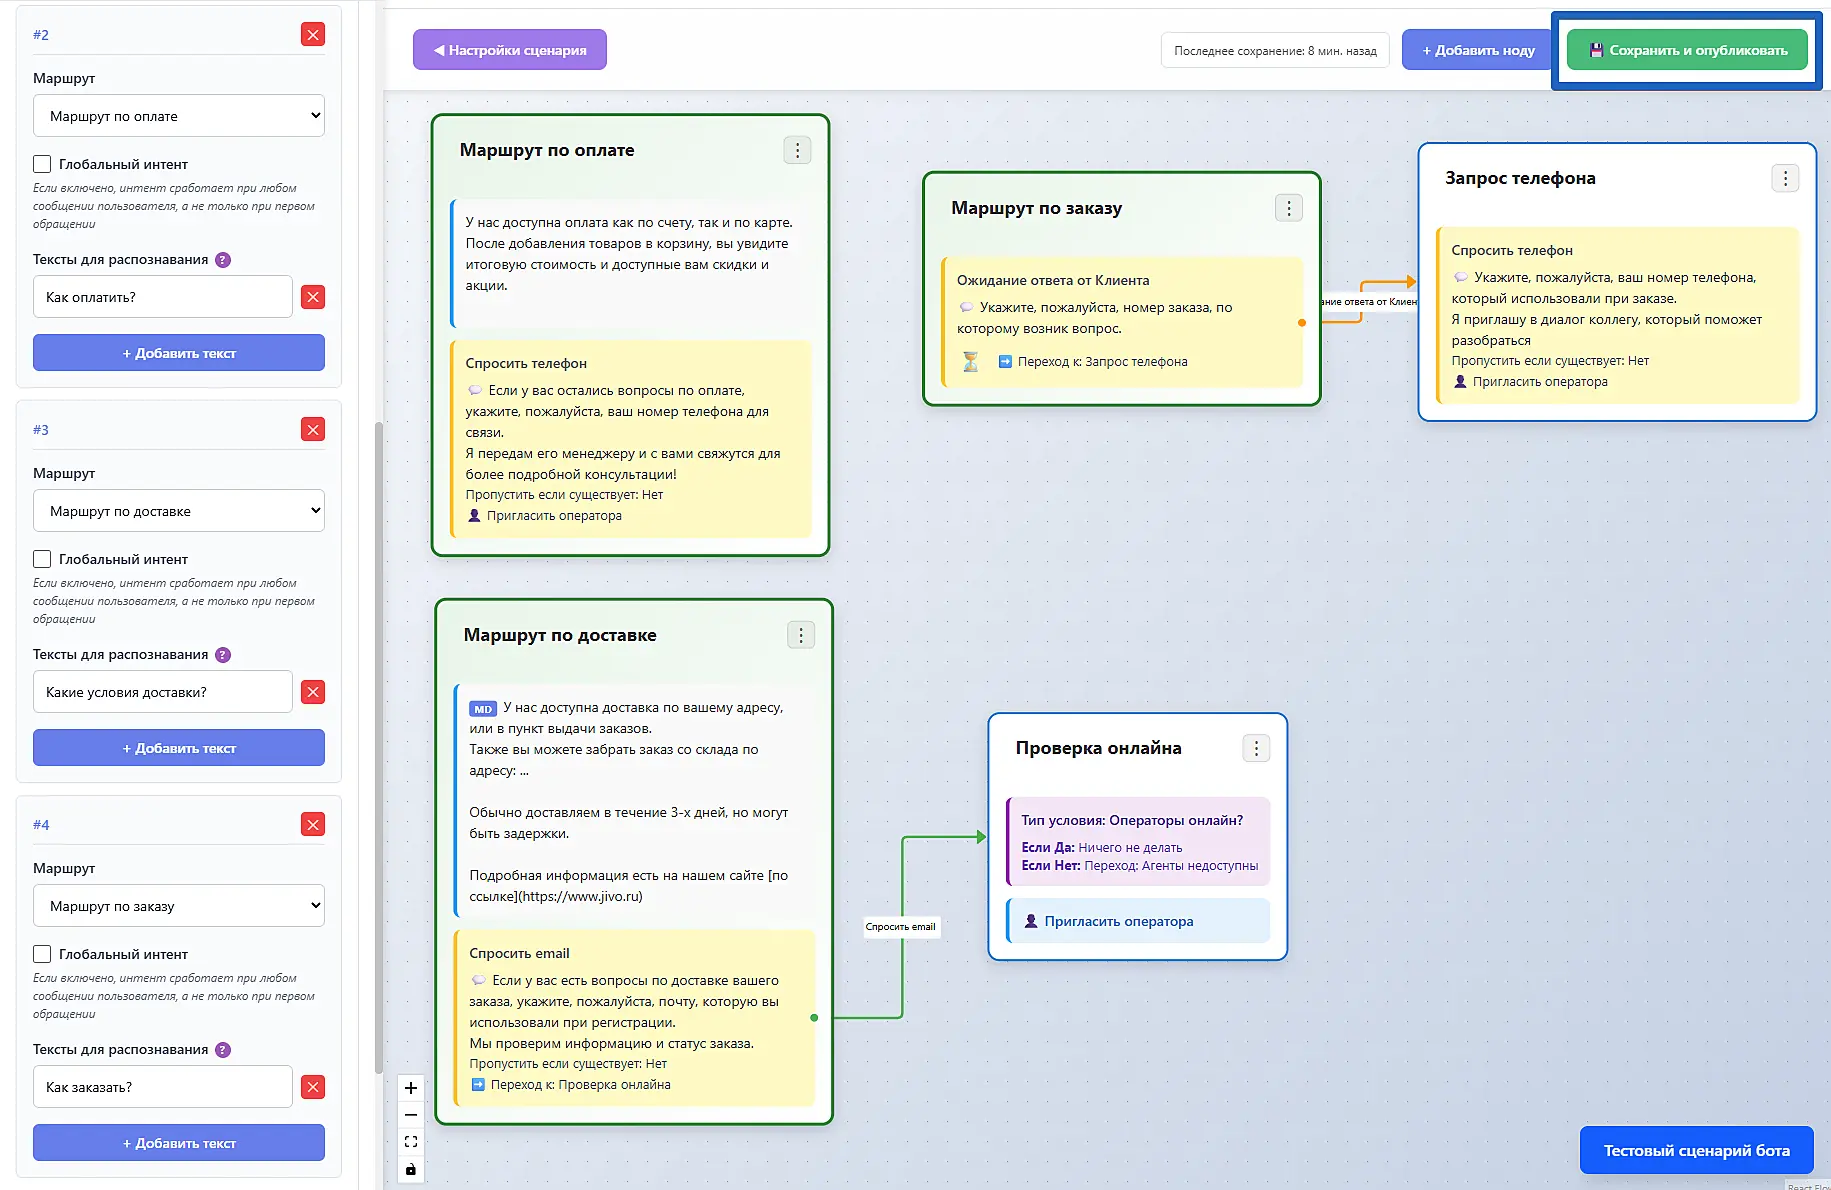The image size is (1831, 1190).
Task: Delete intent block #2
Action: [313, 35]
